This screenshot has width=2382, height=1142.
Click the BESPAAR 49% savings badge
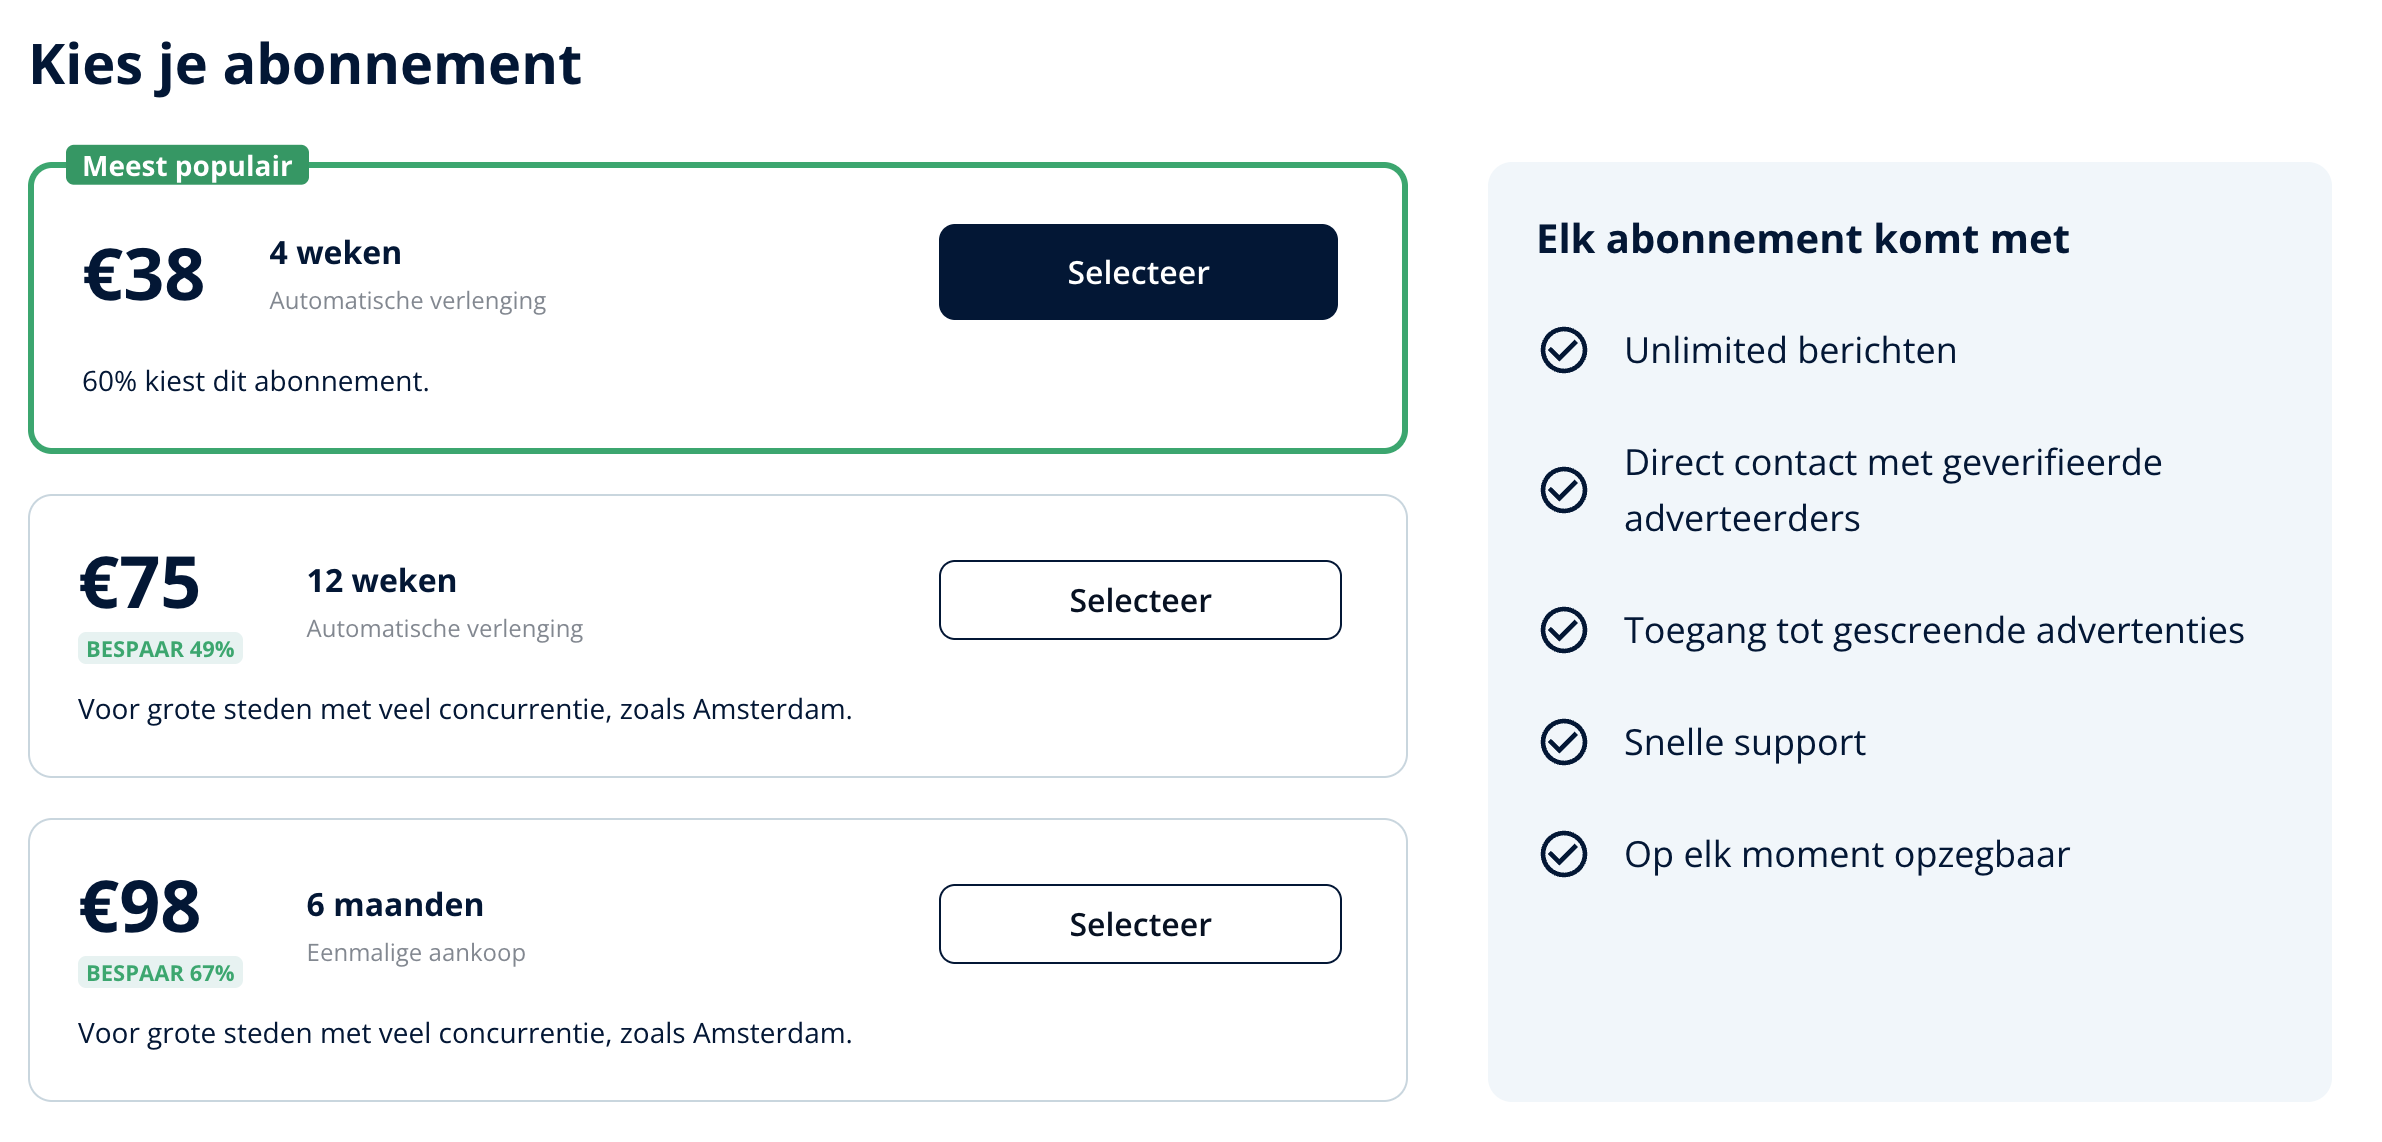tap(160, 649)
